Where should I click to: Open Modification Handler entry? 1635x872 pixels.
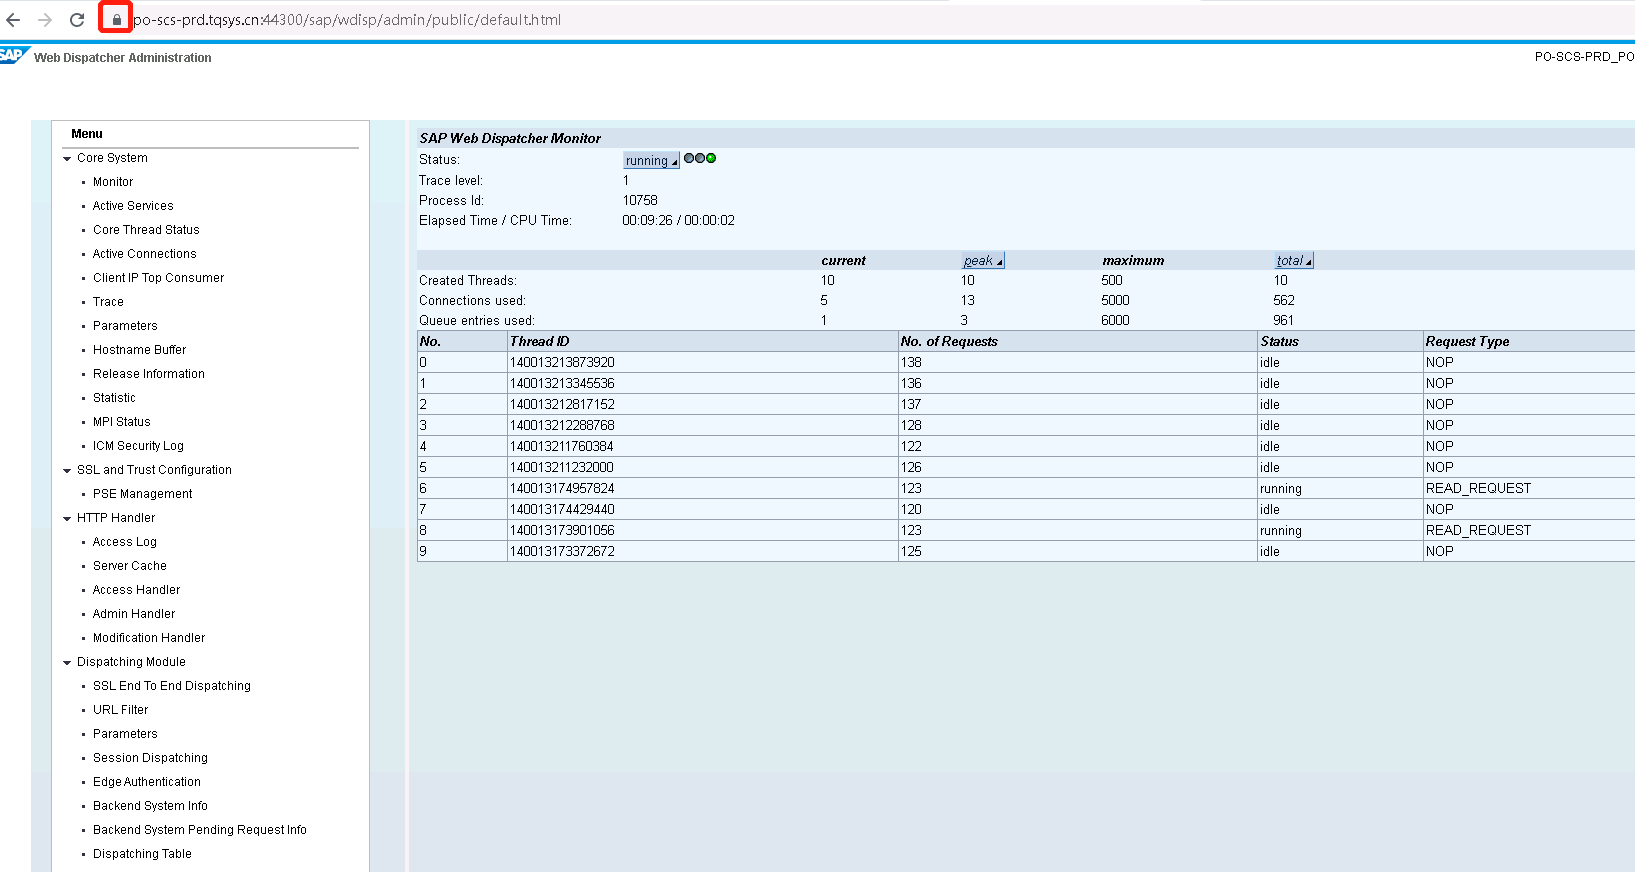149,638
